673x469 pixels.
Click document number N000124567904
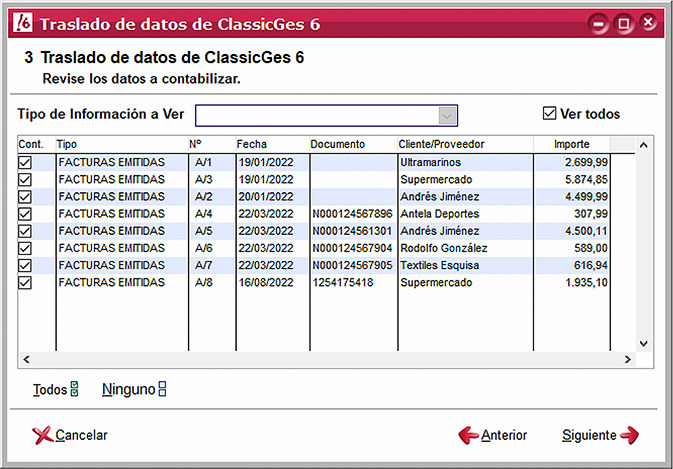(x=352, y=248)
